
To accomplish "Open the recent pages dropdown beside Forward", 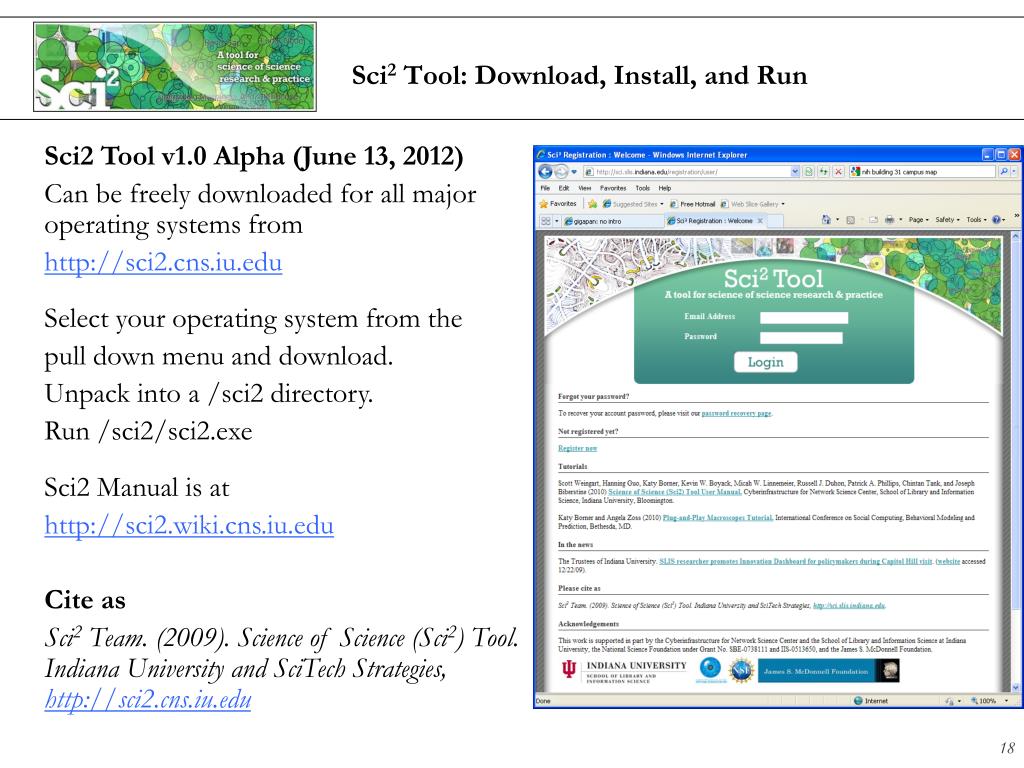I will 574,172.
